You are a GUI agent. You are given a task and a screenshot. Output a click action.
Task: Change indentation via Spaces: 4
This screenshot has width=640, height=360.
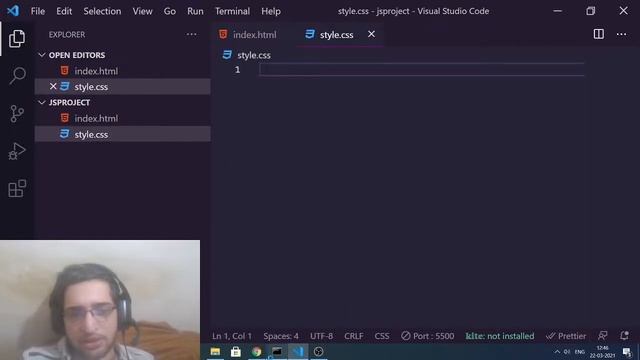(x=281, y=336)
